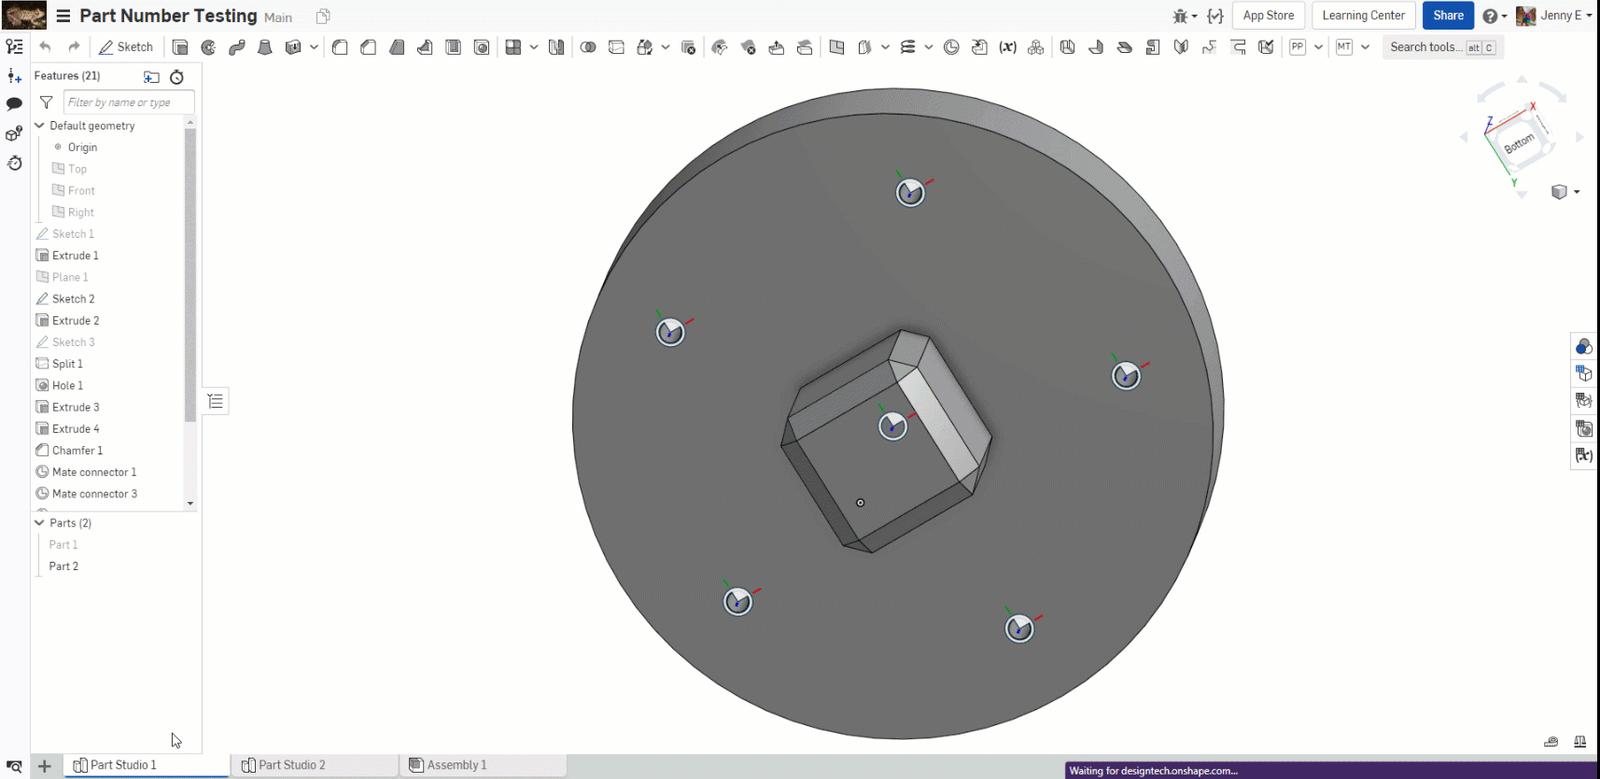The image size is (1600, 779).
Task: Select the Revolve tool
Action: [x=208, y=47]
